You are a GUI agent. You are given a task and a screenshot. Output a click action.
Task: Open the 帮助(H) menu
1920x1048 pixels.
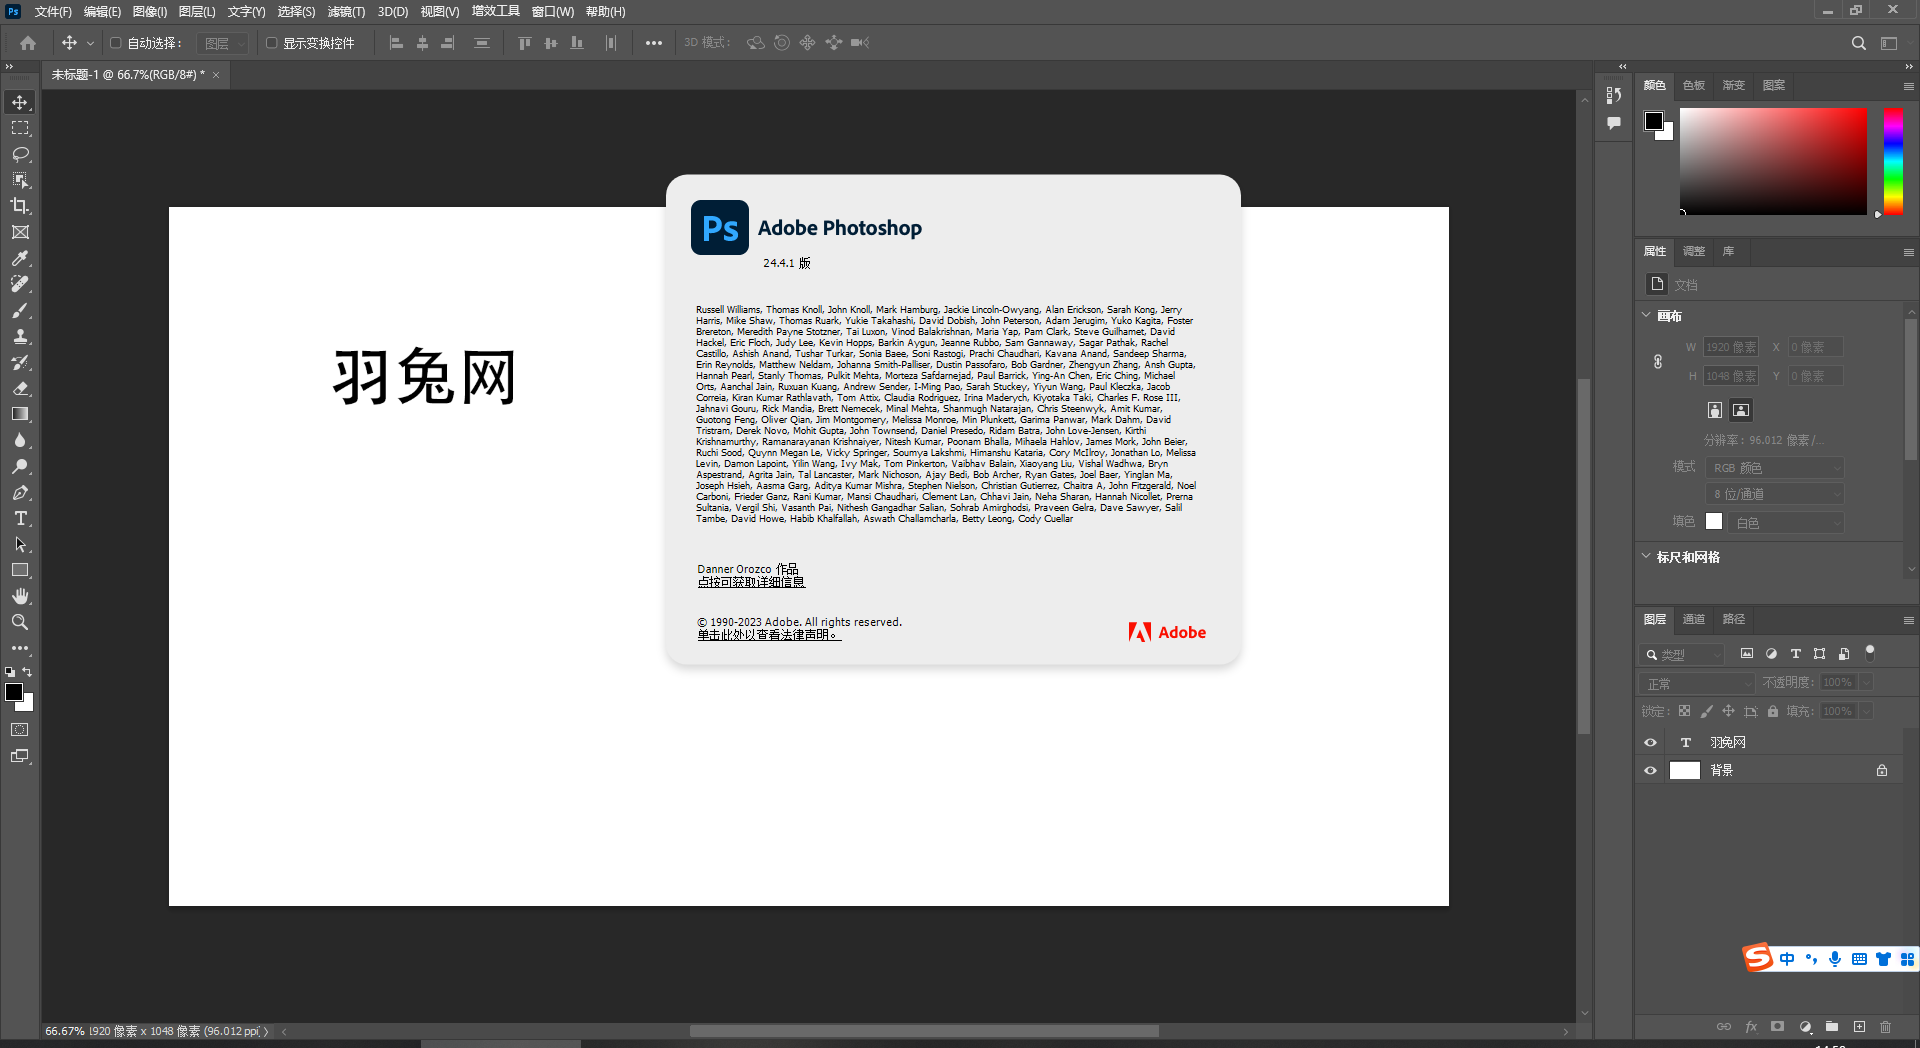point(605,12)
